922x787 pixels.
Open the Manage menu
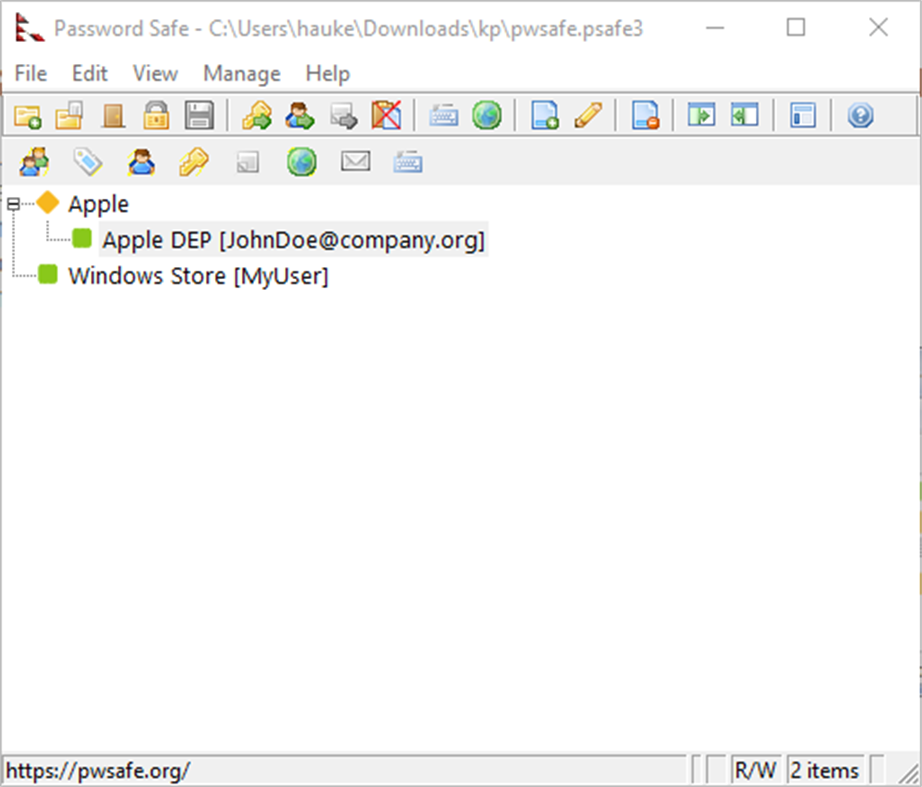(240, 73)
